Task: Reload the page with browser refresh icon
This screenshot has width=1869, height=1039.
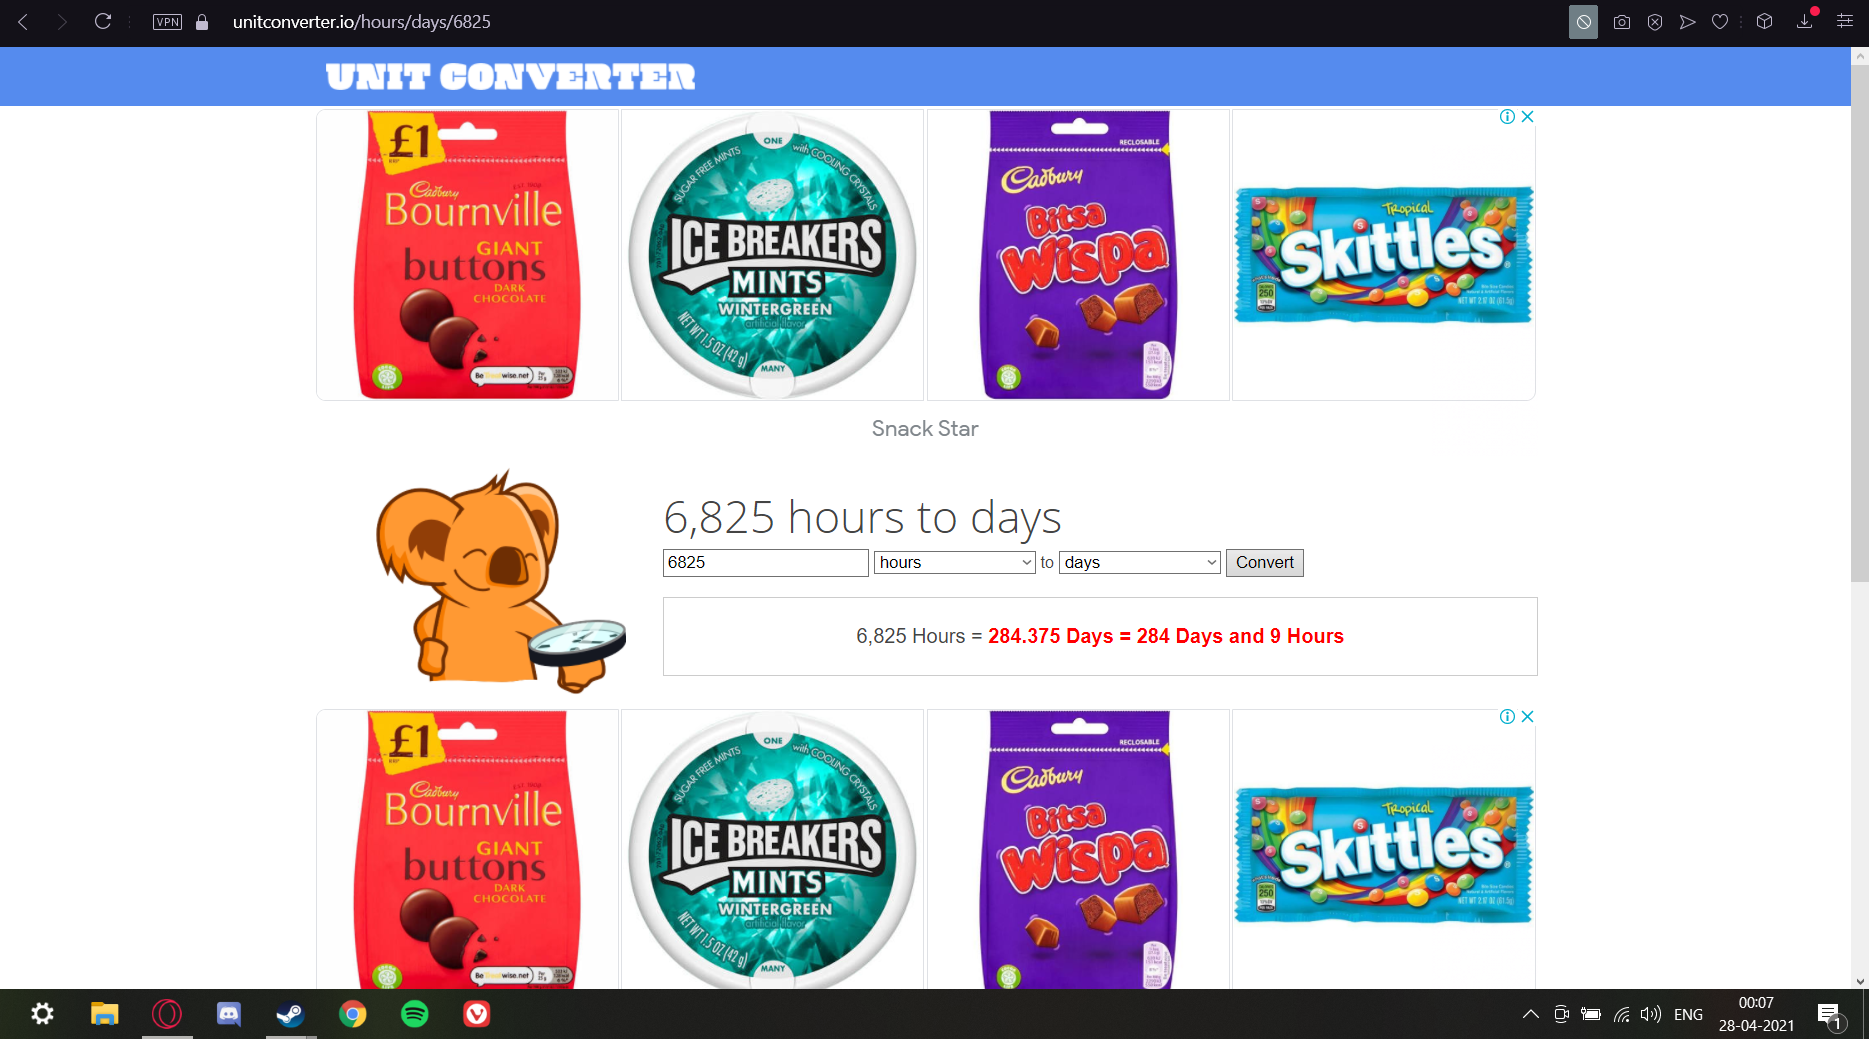Action: point(103,21)
